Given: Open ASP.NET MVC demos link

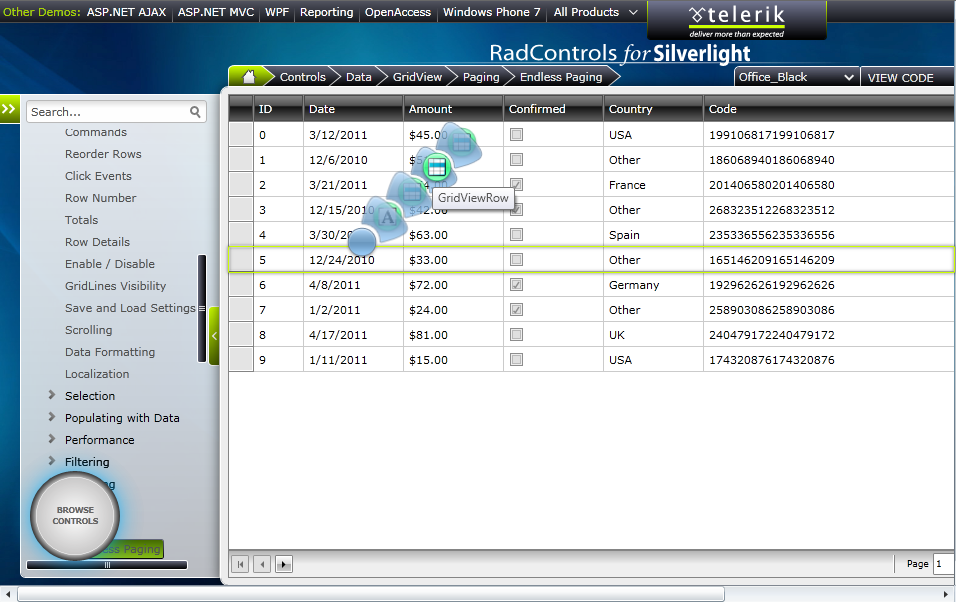Looking at the screenshot, I should pyautogui.click(x=216, y=12).
